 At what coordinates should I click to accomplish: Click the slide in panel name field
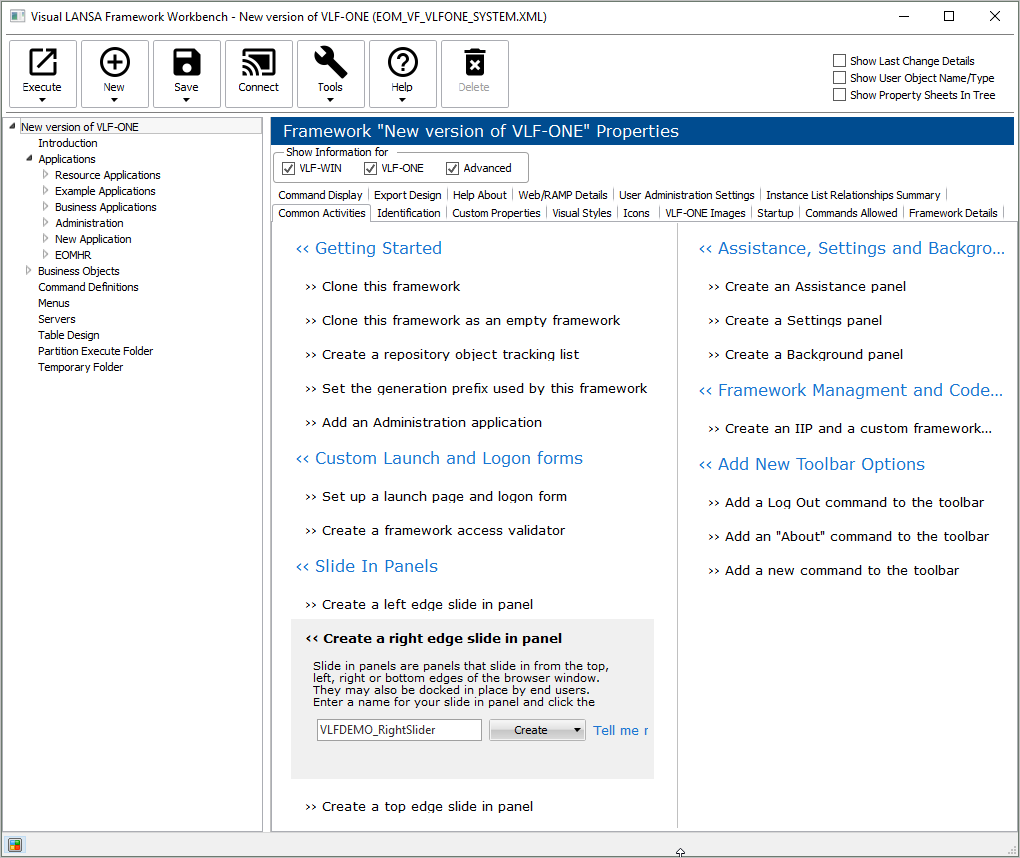tap(399, 730)
